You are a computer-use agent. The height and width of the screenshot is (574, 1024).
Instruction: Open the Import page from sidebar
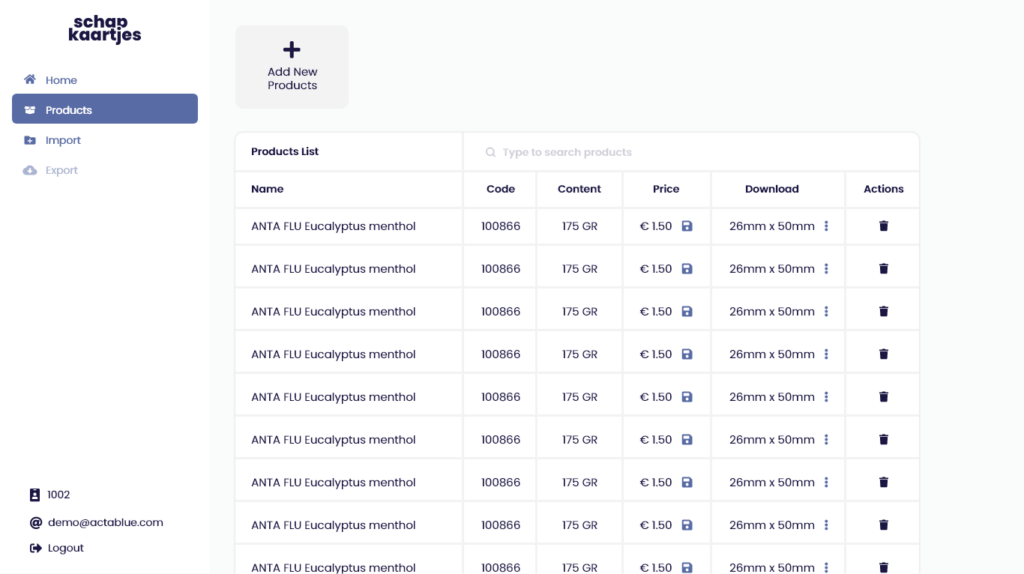click(x=62, y=140)
